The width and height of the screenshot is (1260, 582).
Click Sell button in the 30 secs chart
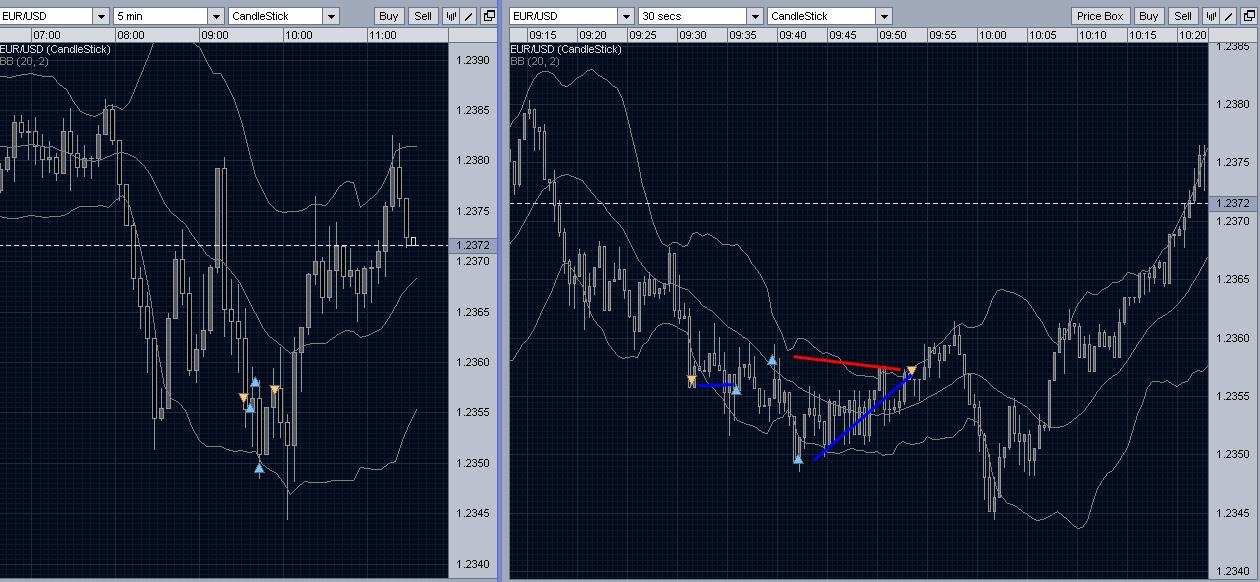[x=1183, y=16]
